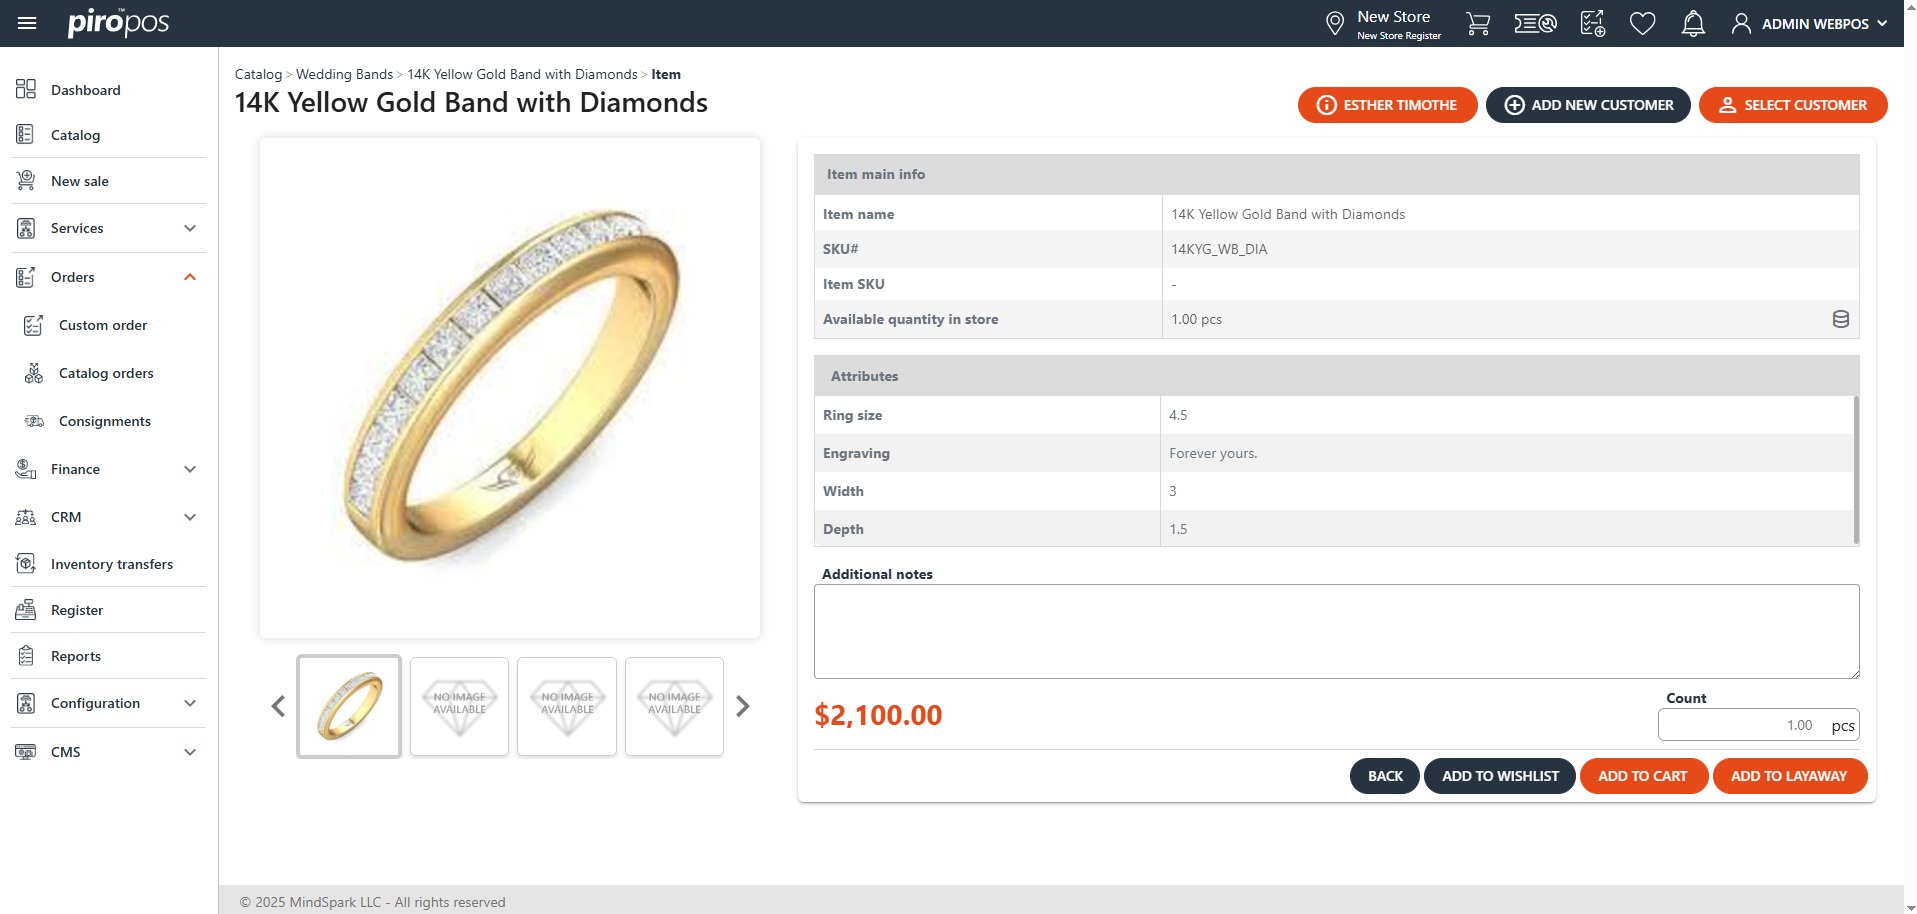This screenshot has height=914, width=1917.
Task: Select the first ring thumbnail image
Action: (349, 706)
